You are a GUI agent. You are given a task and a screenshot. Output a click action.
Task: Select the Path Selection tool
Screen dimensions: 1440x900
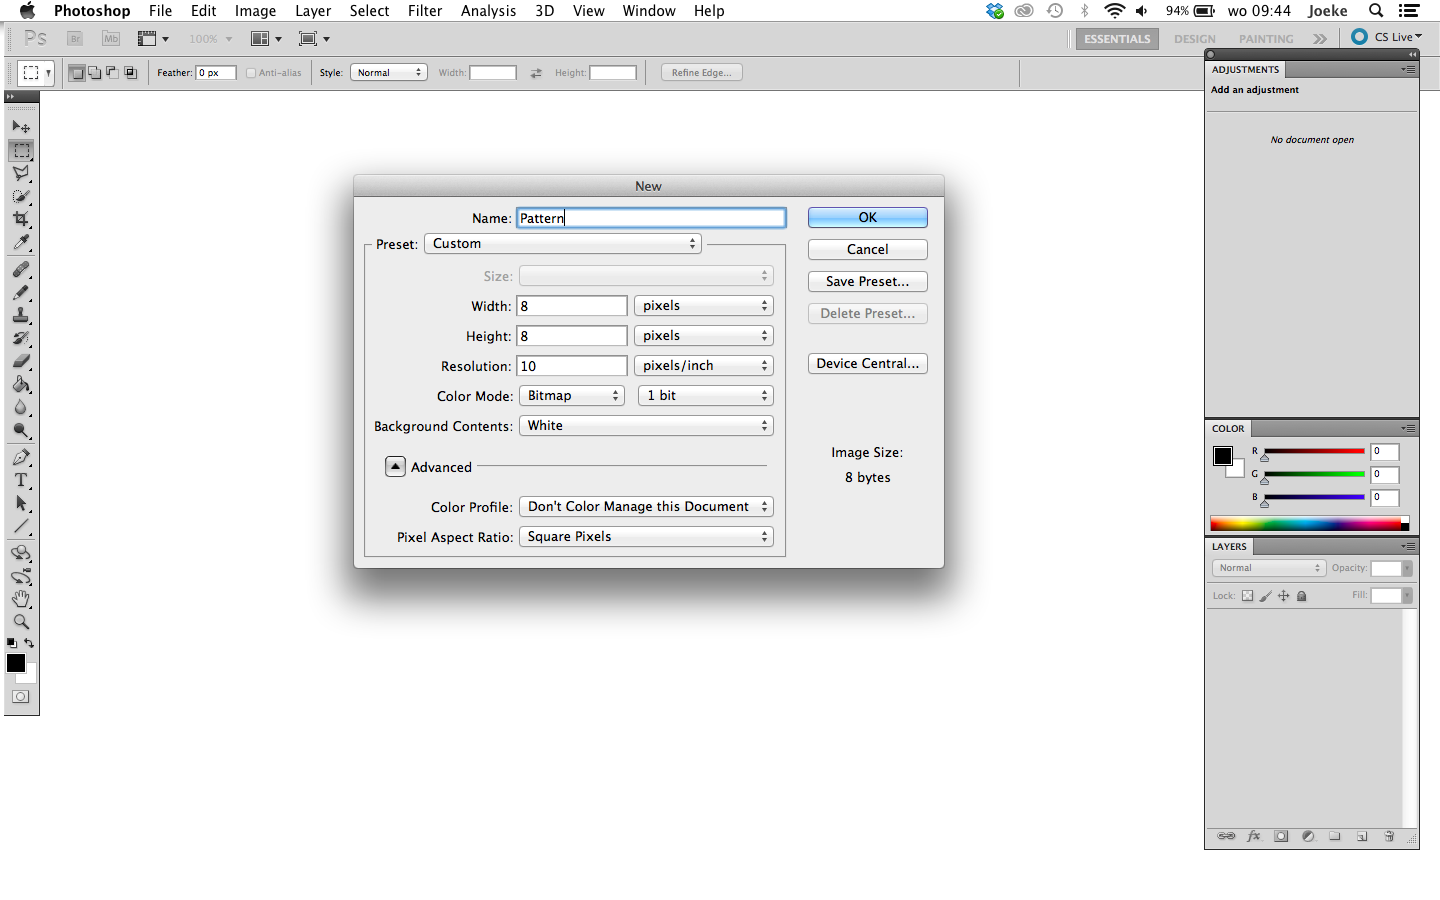coord(21,503)
